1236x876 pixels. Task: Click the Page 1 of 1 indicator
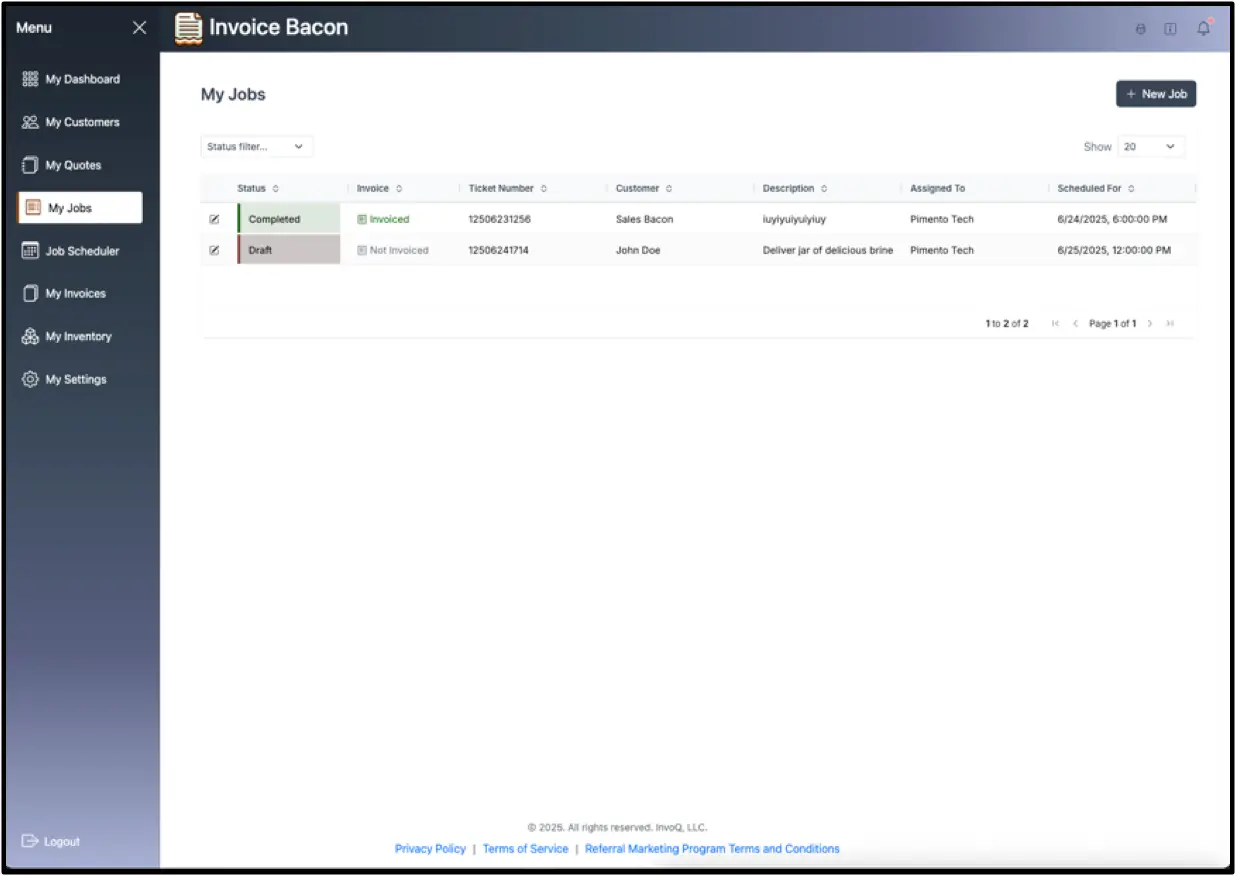pyautogui.click(x=1112, y=324)
